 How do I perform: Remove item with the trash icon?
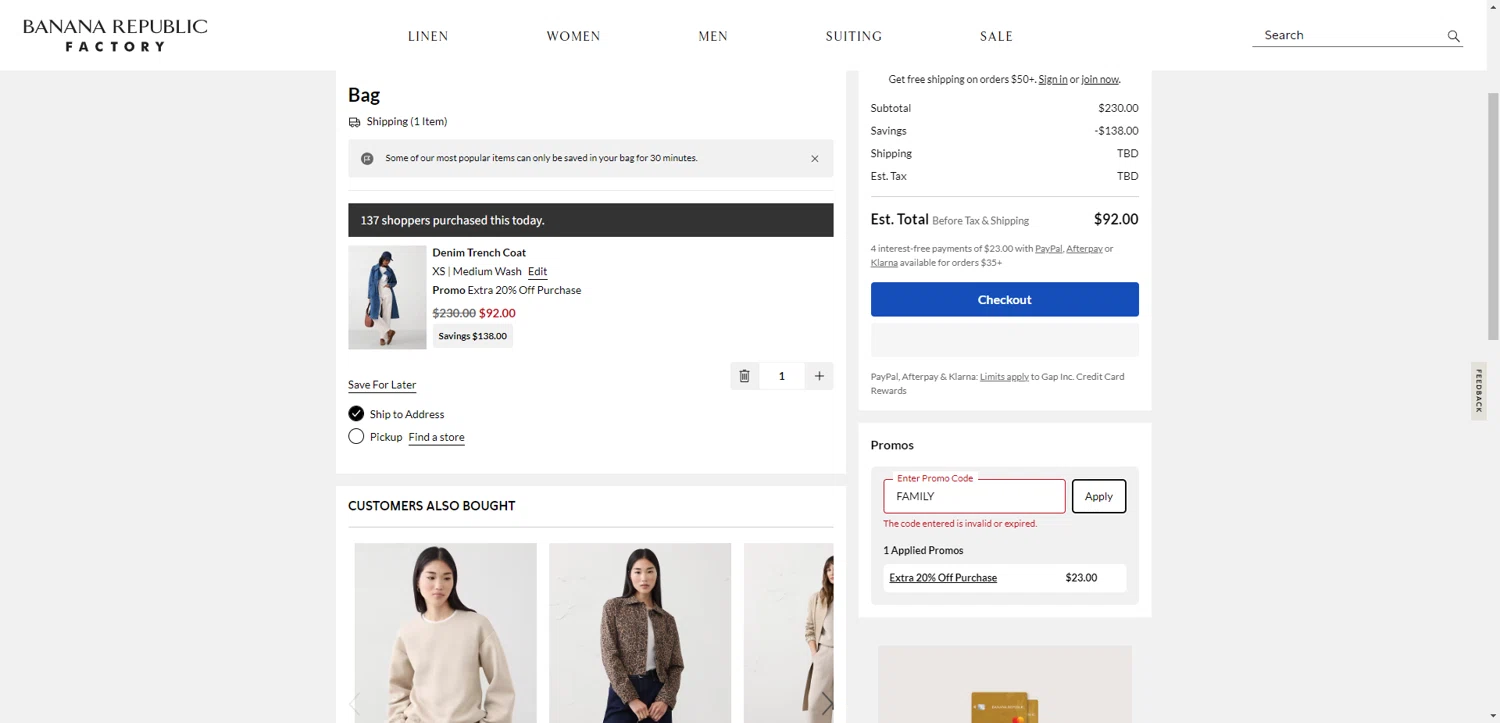click(744, 376)
